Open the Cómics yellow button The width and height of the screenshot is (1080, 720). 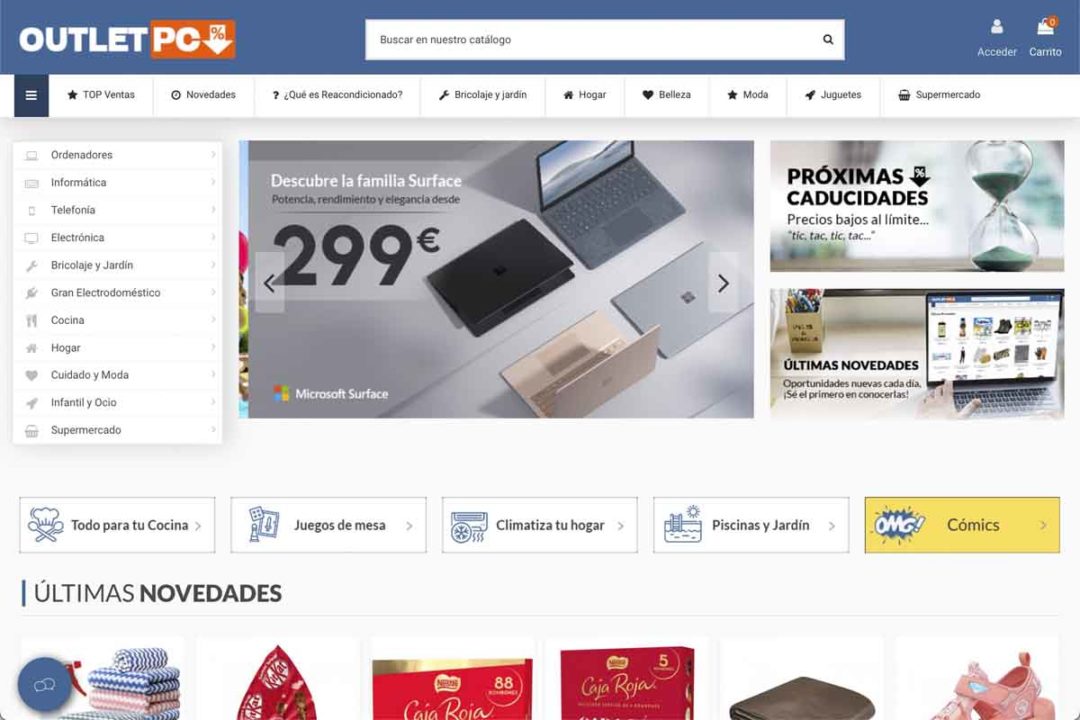962,525
